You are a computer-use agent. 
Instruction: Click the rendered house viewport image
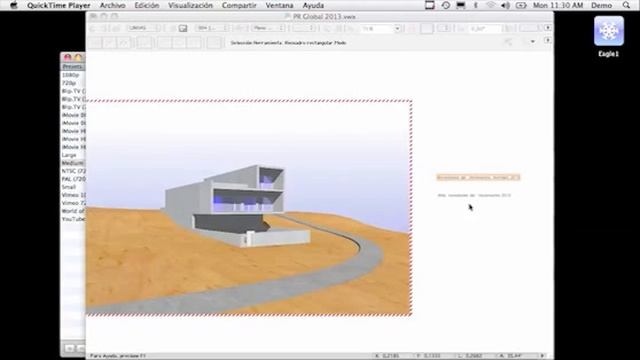(249, 207)
